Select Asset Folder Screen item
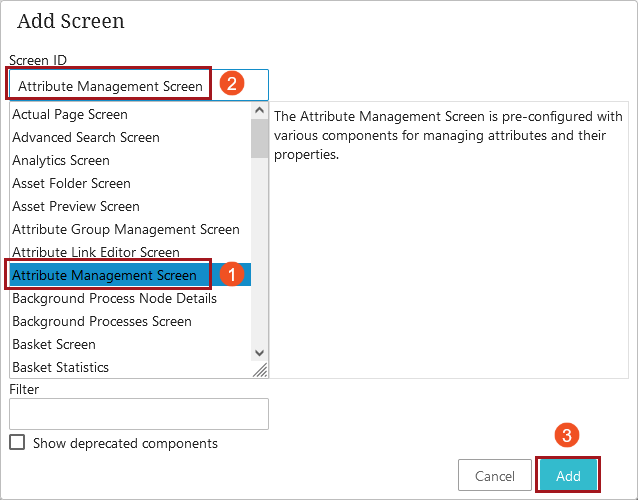 tap(130, 183)
